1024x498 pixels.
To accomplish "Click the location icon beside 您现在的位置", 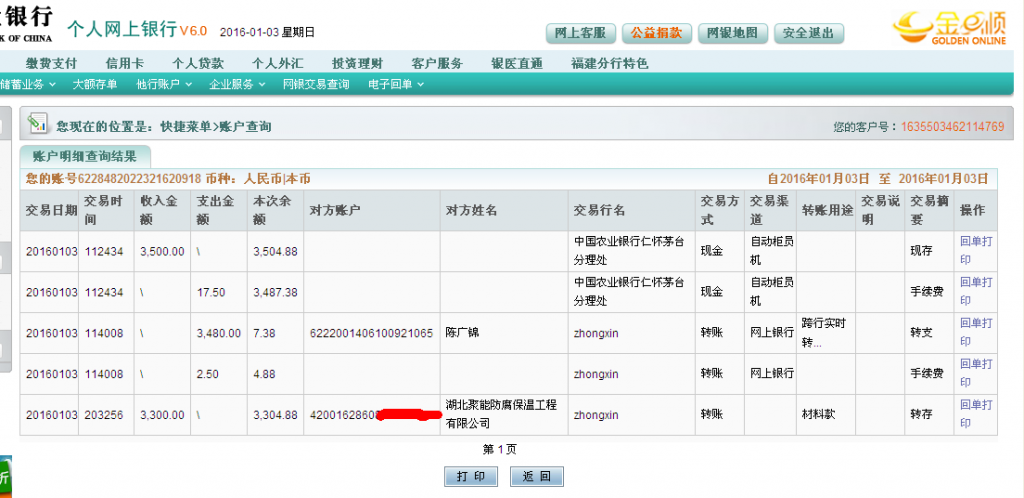I will pyautogui.click(x=38, y=124).
